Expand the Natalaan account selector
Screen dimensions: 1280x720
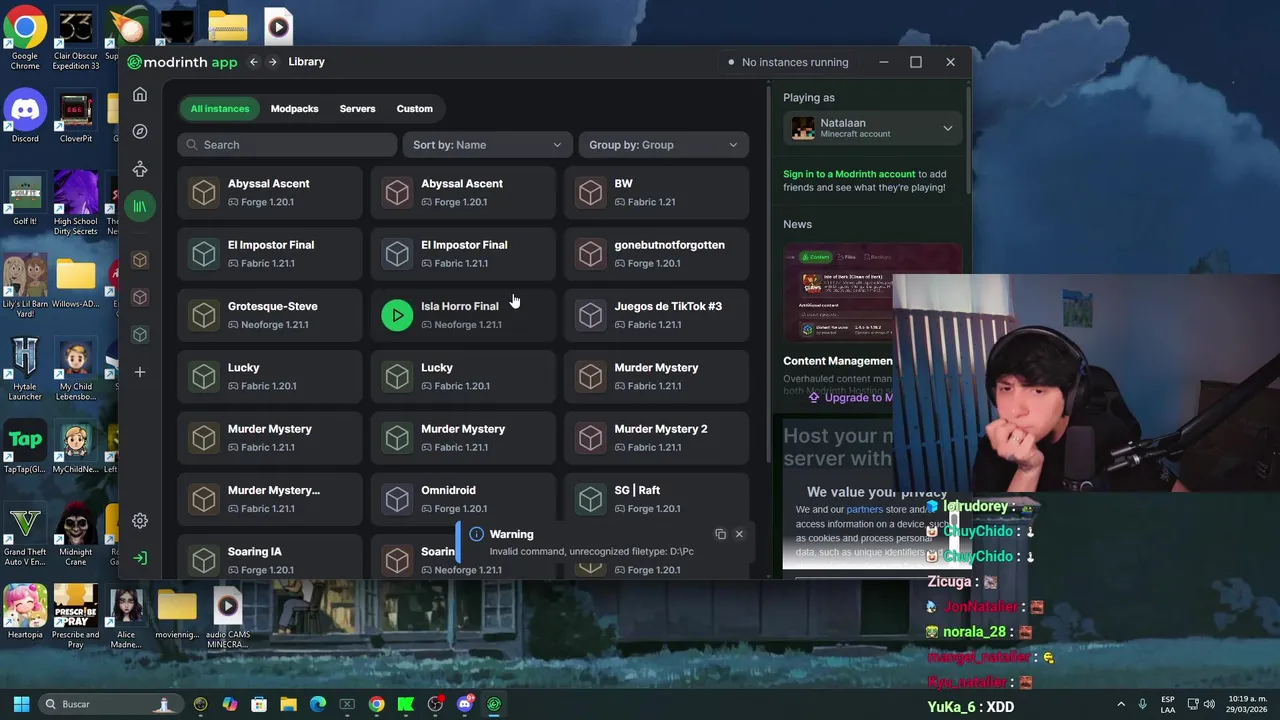click(x=873, y=128)
